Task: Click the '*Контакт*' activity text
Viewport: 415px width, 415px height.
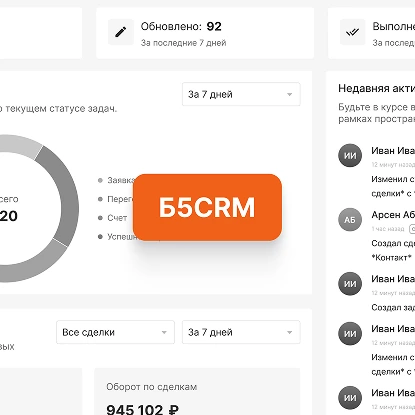Action: [x=391, y=257]
